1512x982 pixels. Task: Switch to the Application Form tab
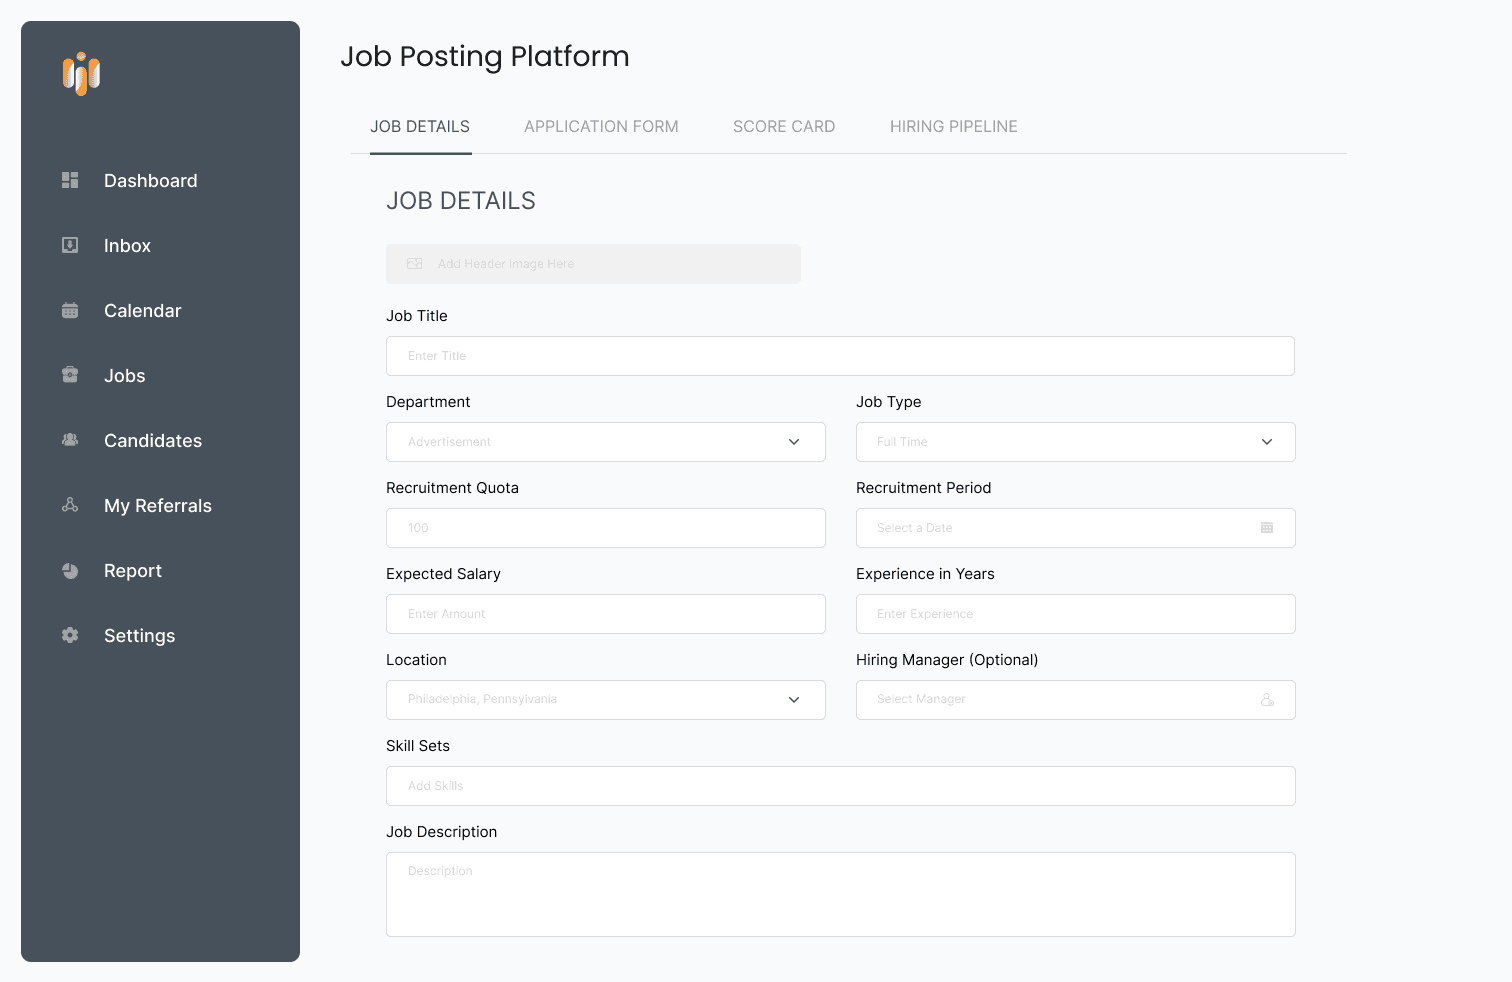pos(600,126)
